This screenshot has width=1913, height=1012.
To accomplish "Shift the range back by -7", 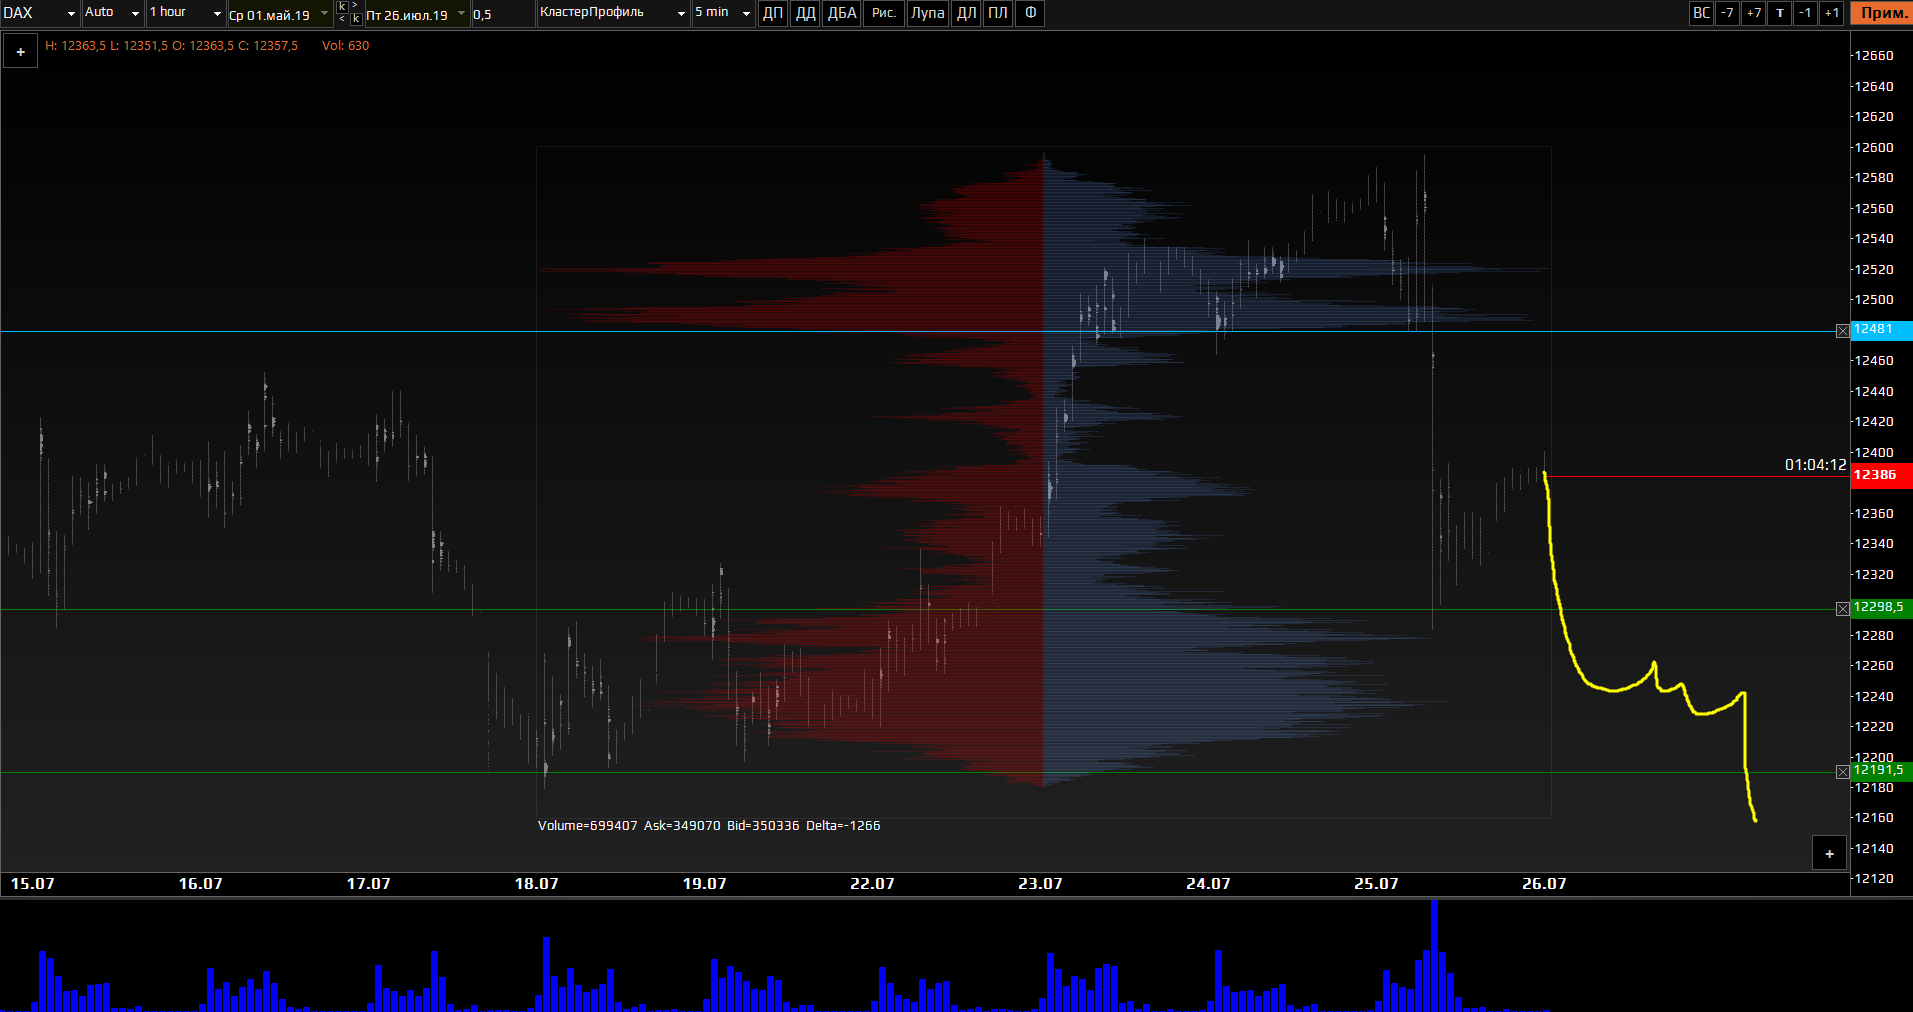I will point(1727,13).
